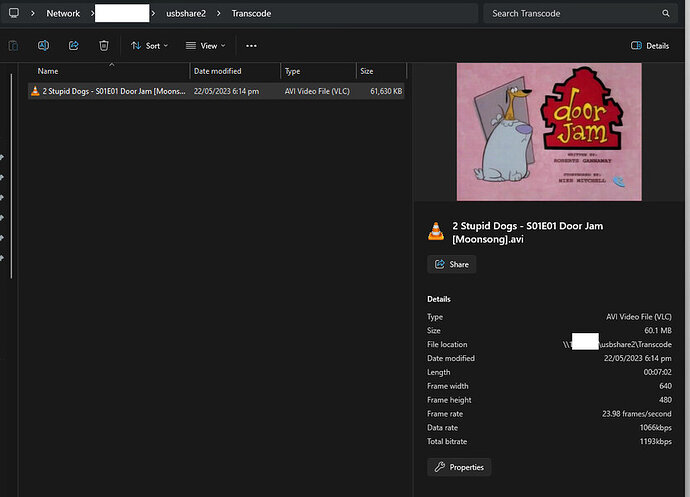Screen dimensions: 690x497
Task: Click the 60.1 MB size value
Action: [x=658, y=331]
